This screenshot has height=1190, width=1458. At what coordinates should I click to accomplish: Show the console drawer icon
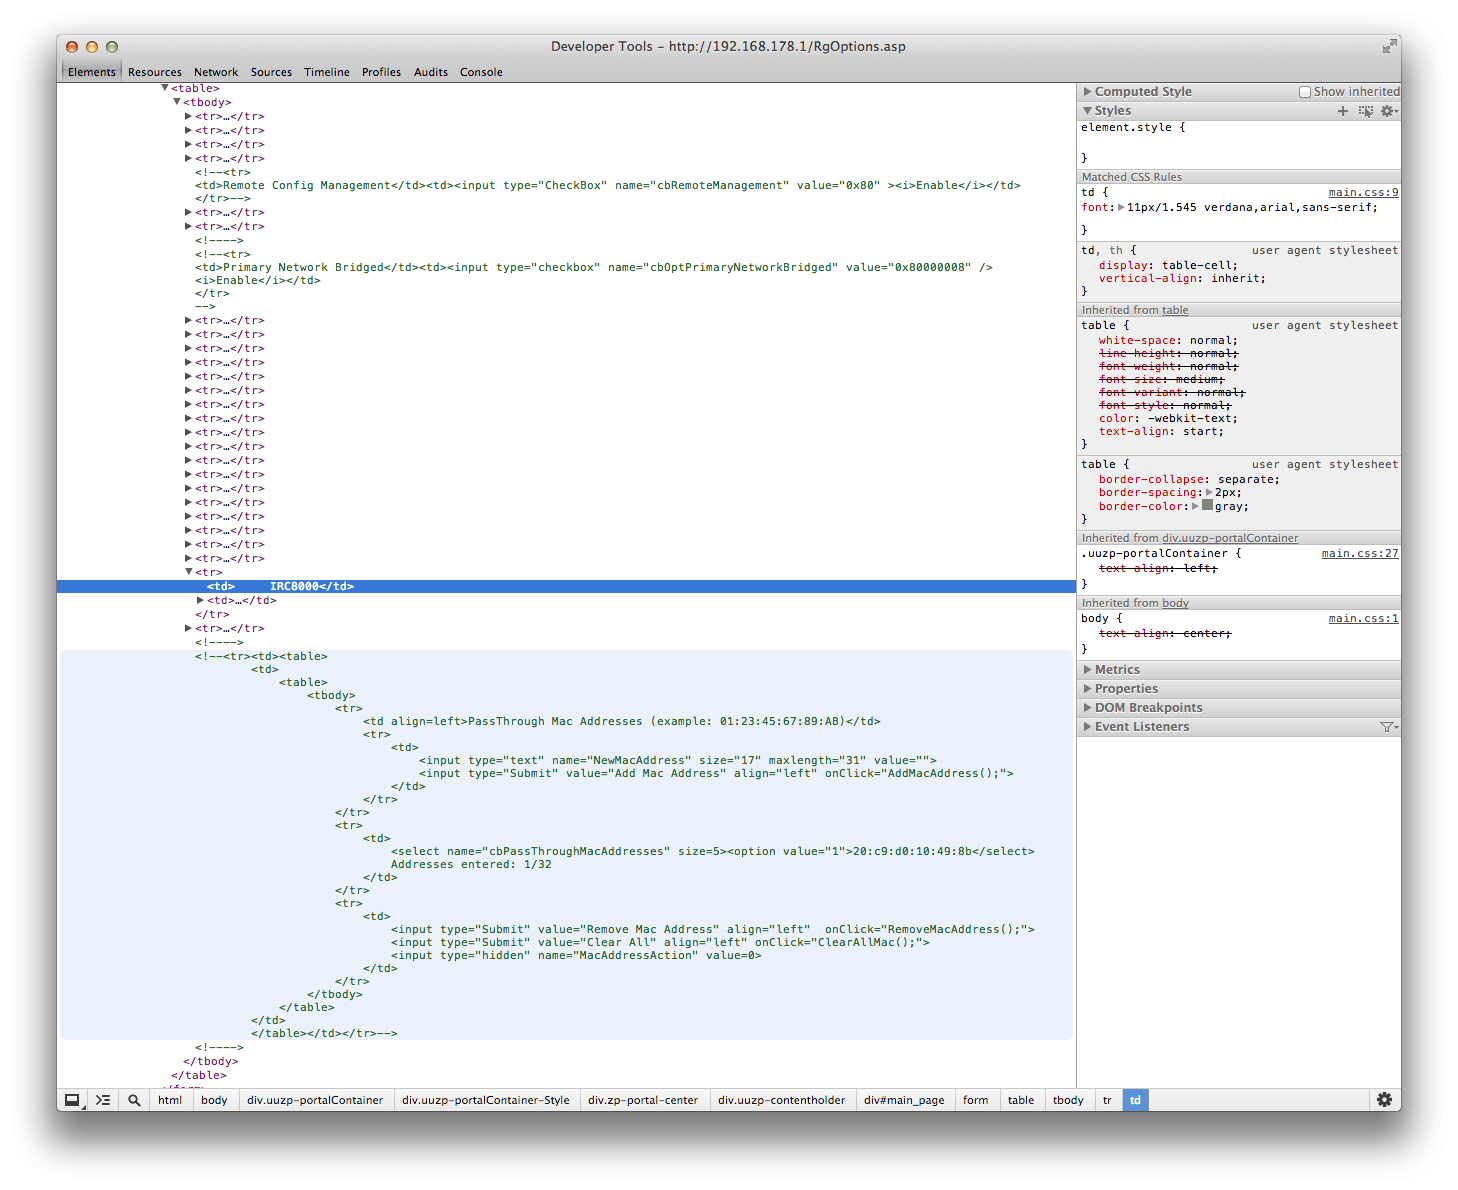coord(103,1100)
